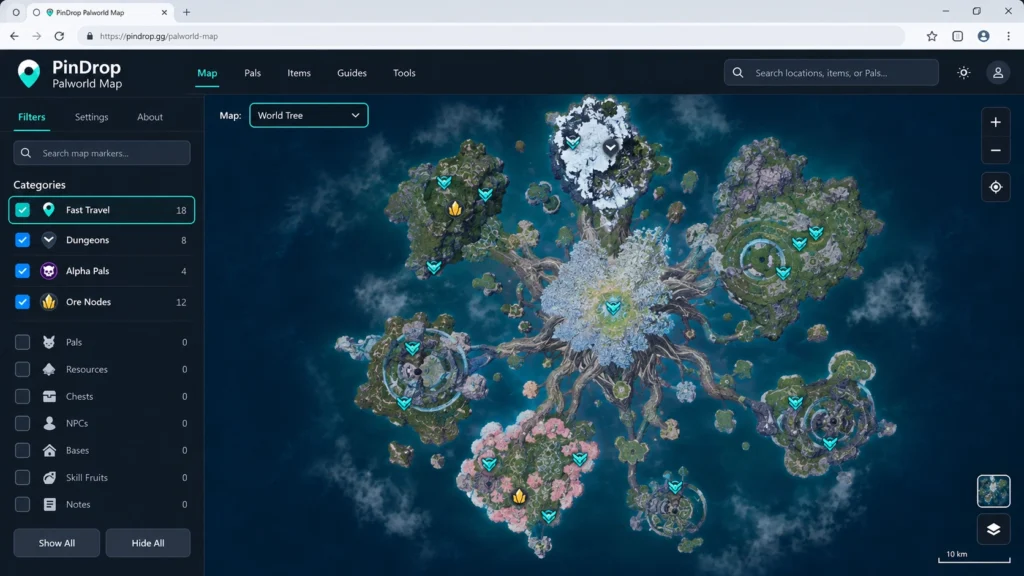Click the Resources category icon
The image size is (1024, 576).
48,369
